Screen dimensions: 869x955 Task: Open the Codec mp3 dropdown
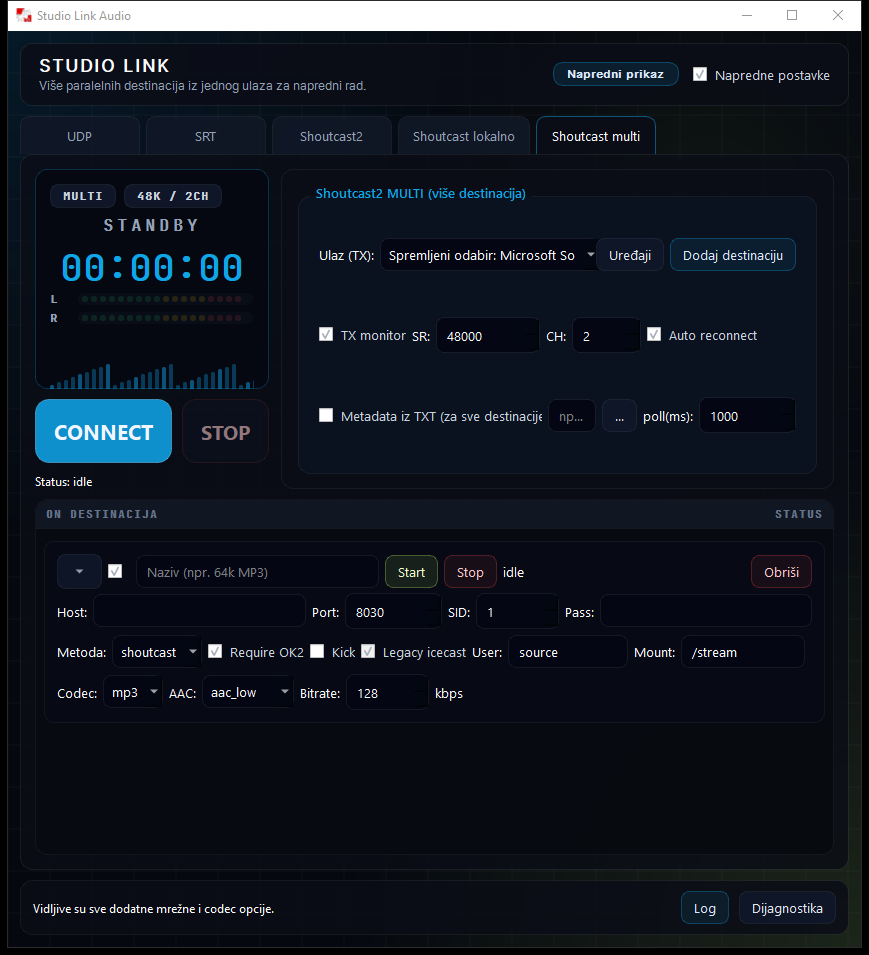(133, 692)
